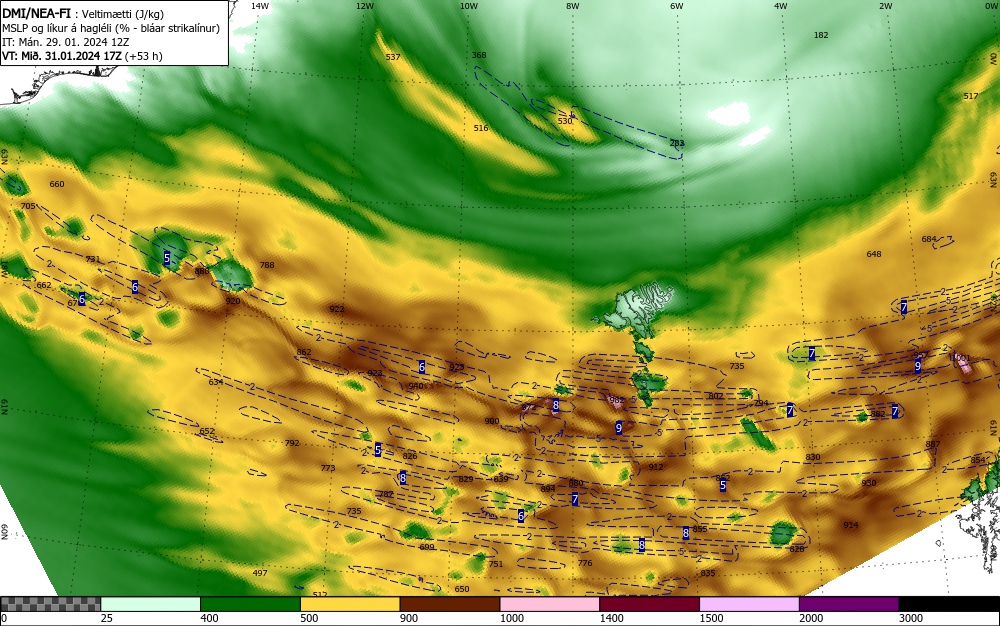Viewport: 1000px width, 626px height.
Task: Click the map value 530
Action: click(x=565, y=120)
